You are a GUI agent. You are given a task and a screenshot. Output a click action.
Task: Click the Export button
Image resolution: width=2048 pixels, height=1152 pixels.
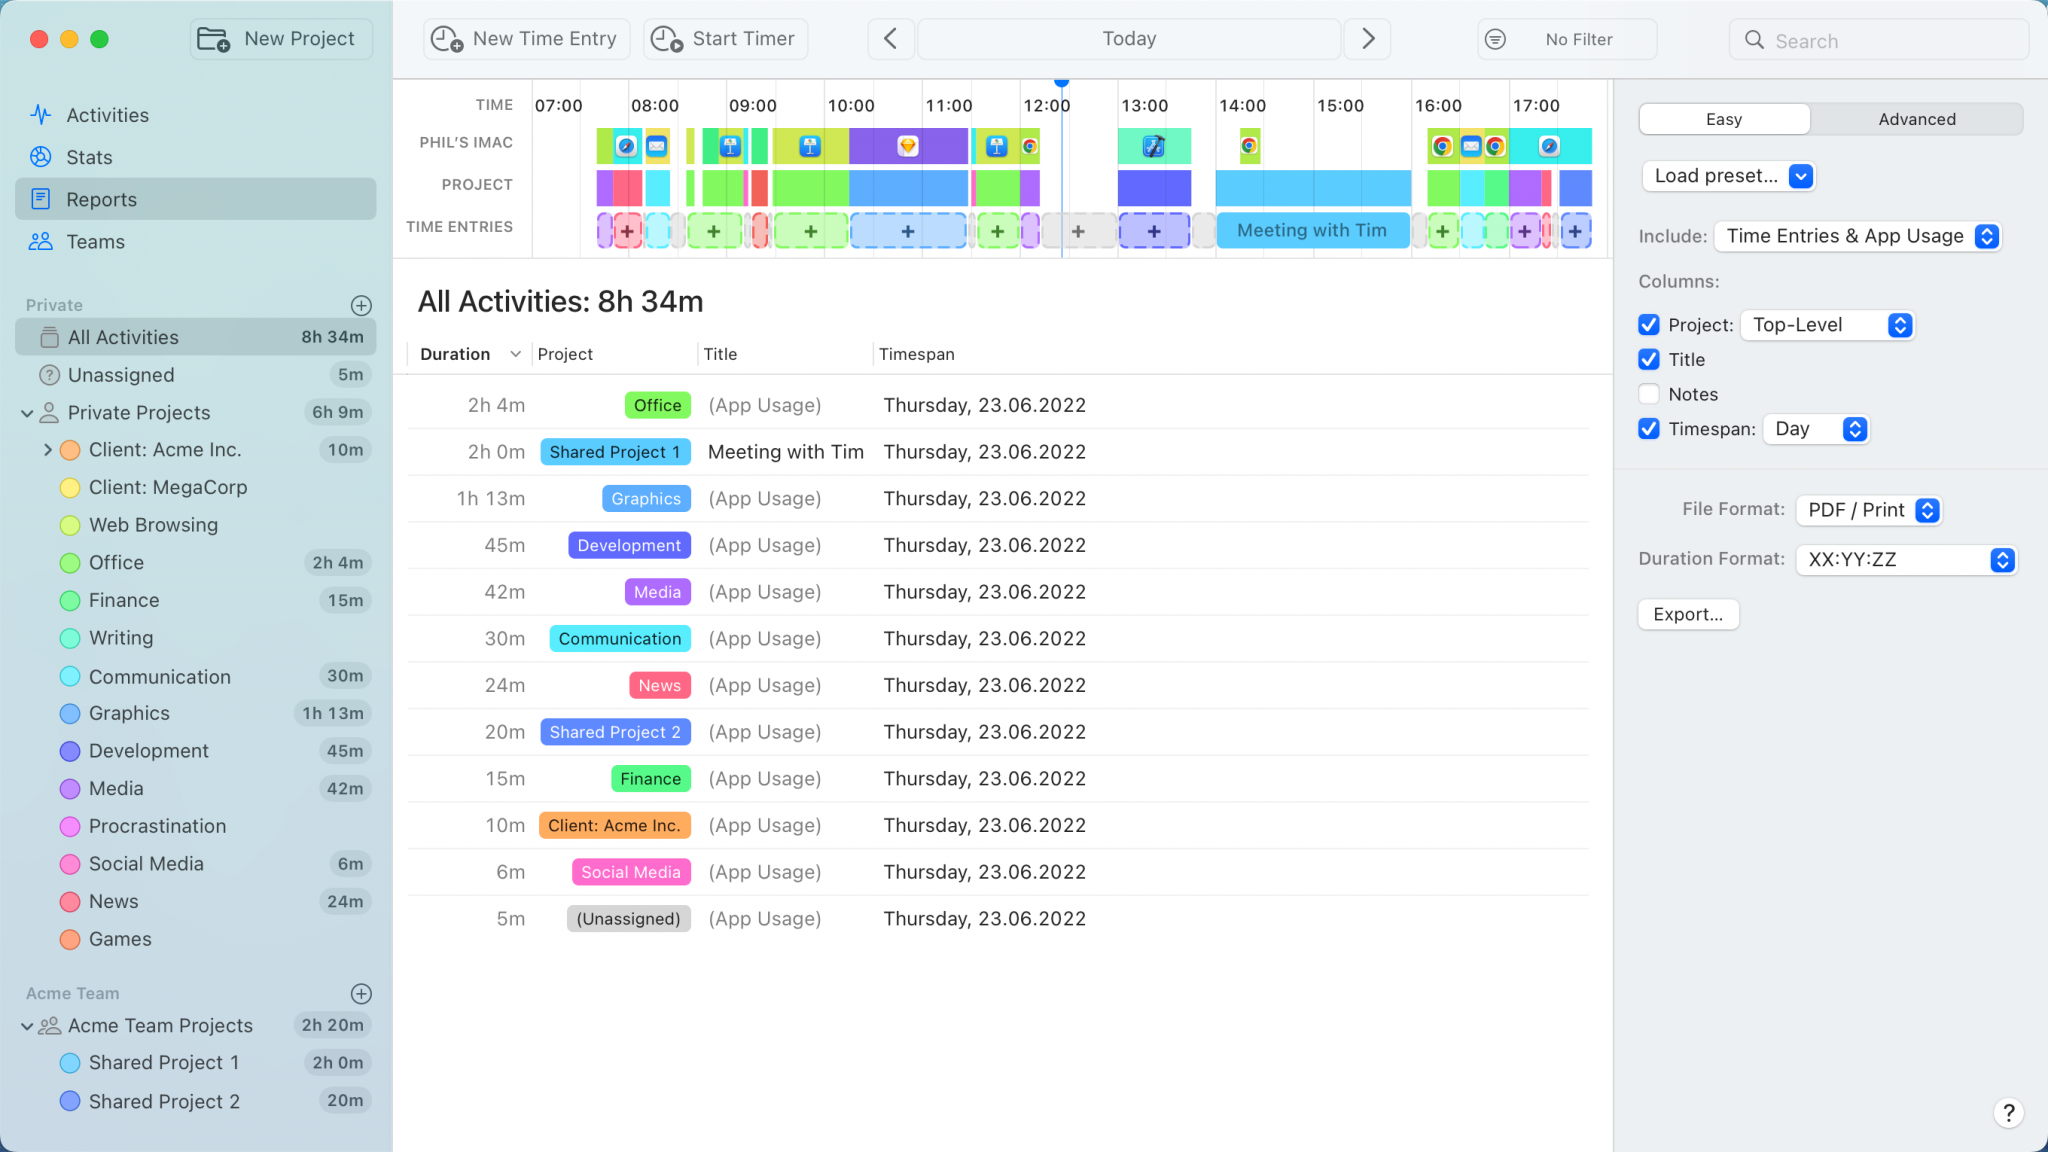point(1687,614)
